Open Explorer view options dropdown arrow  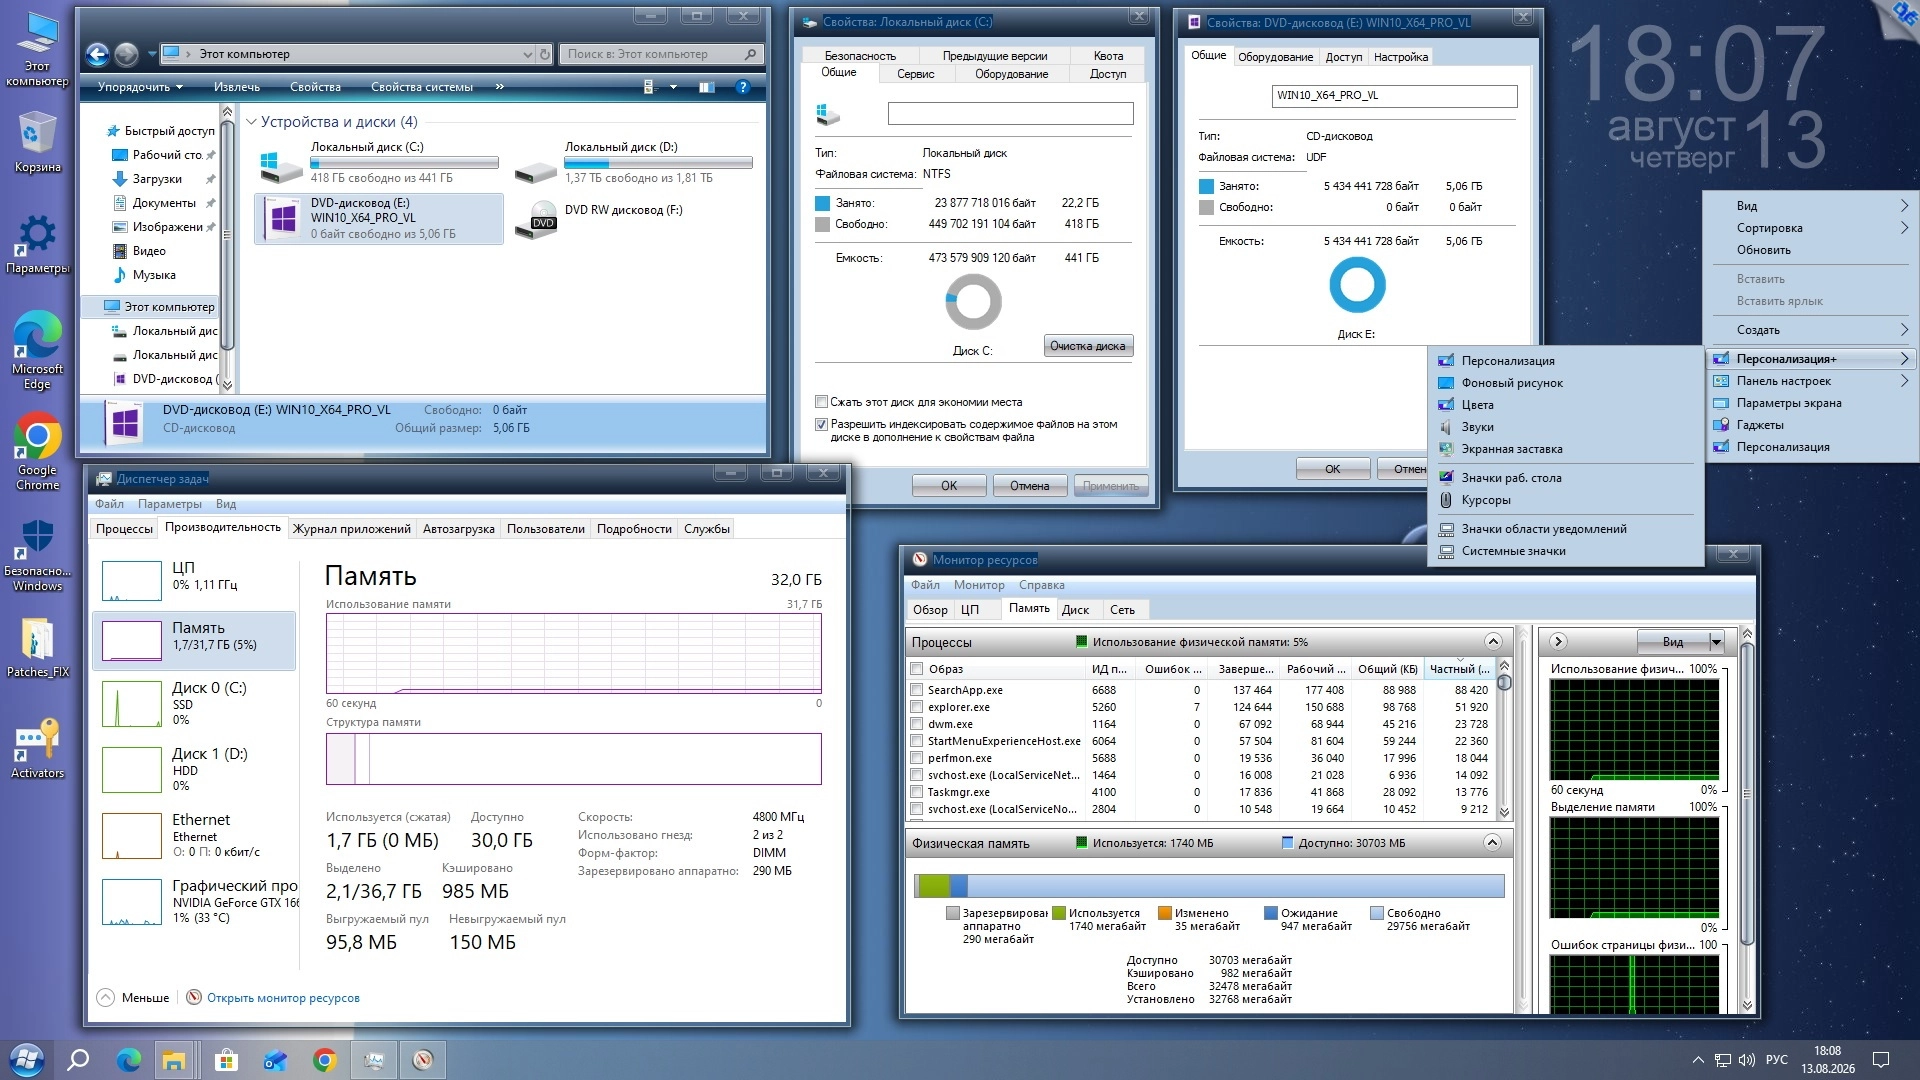pyautogui.click(x=673, y=87)
